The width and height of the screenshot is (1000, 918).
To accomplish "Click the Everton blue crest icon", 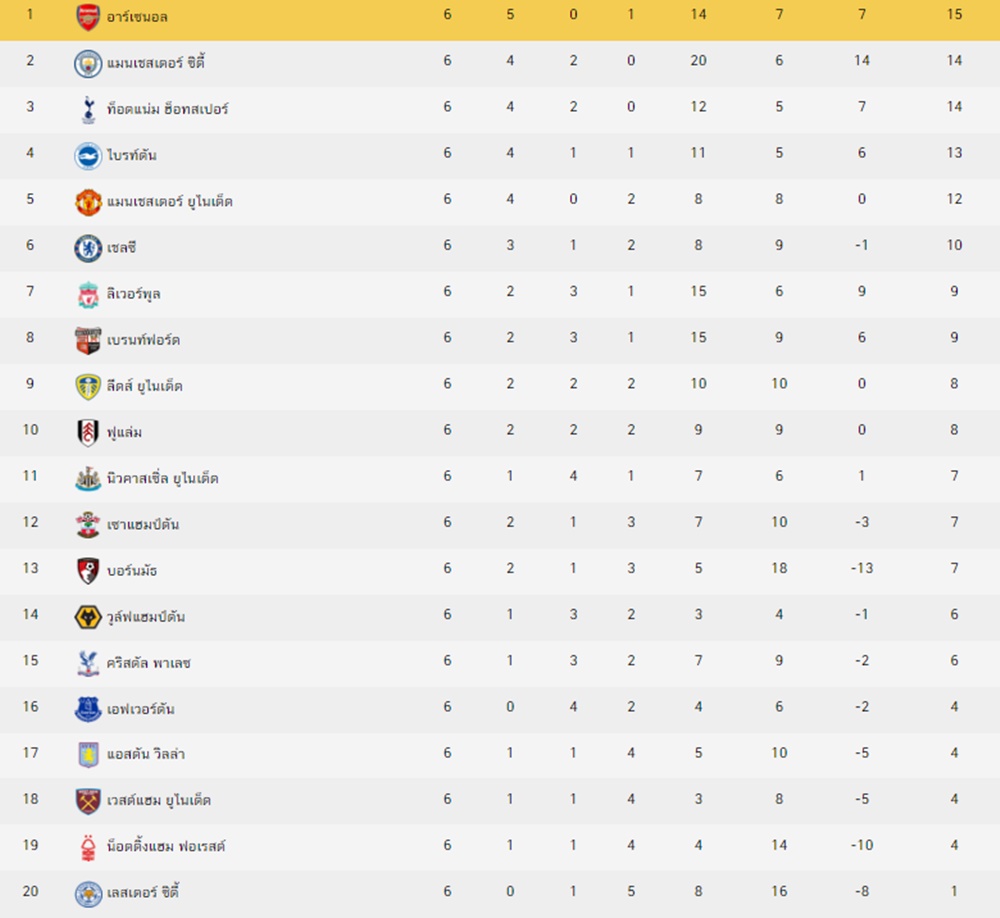I will (x=88, y=709).
